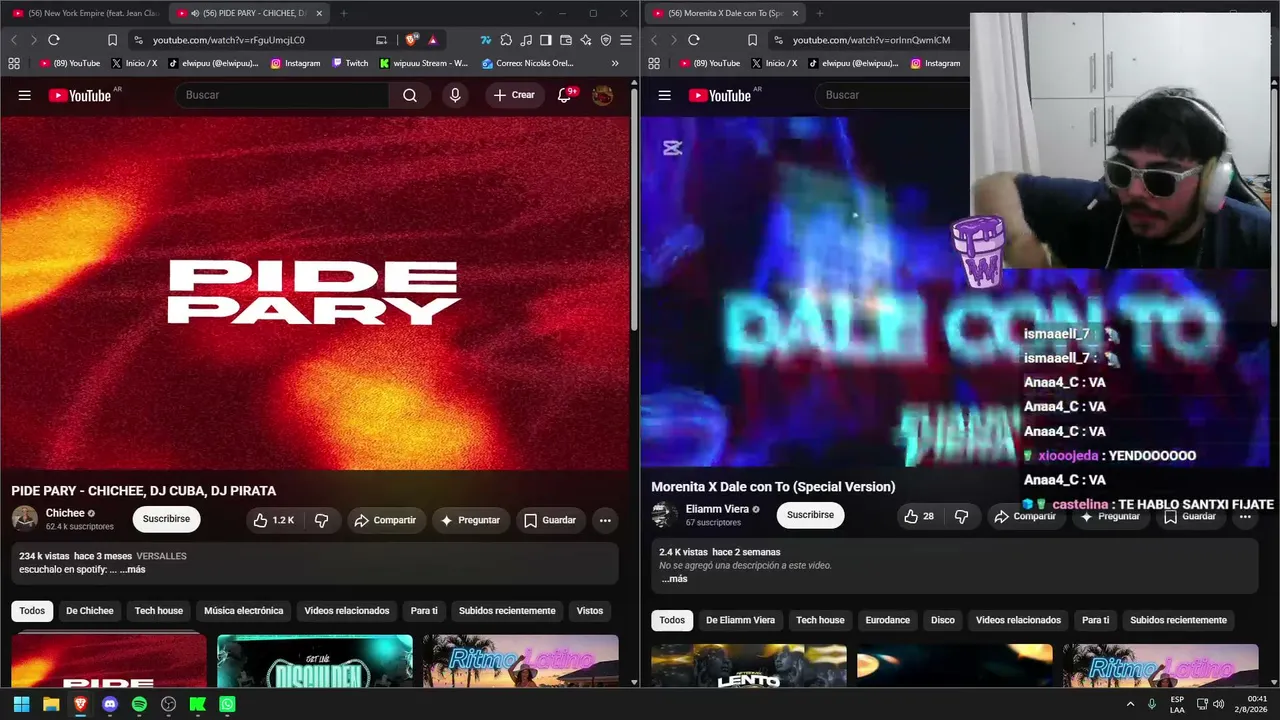Image resolution: width=1280 pixels, height=720 pixels.
Task: Click Preguntar under PIDE PARY video
Action: click(470, 520)
